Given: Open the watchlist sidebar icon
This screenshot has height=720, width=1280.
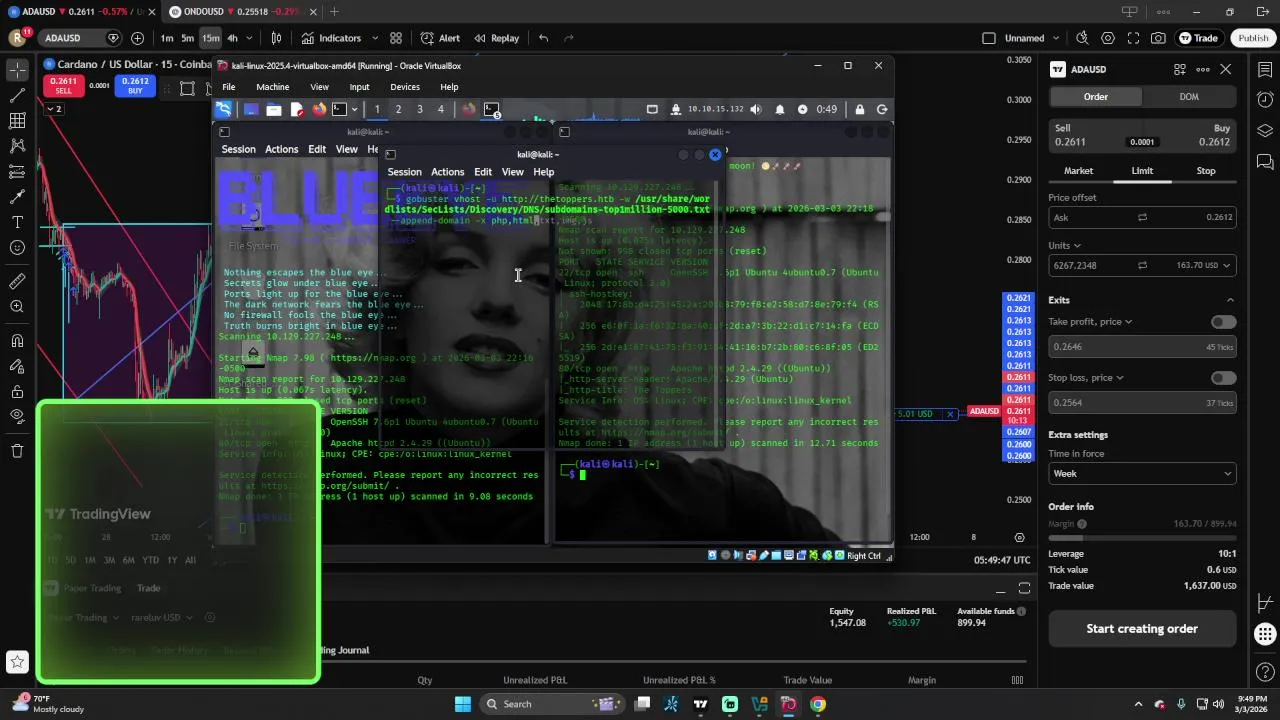Looking at the screenshot, I should [1265, 69].
